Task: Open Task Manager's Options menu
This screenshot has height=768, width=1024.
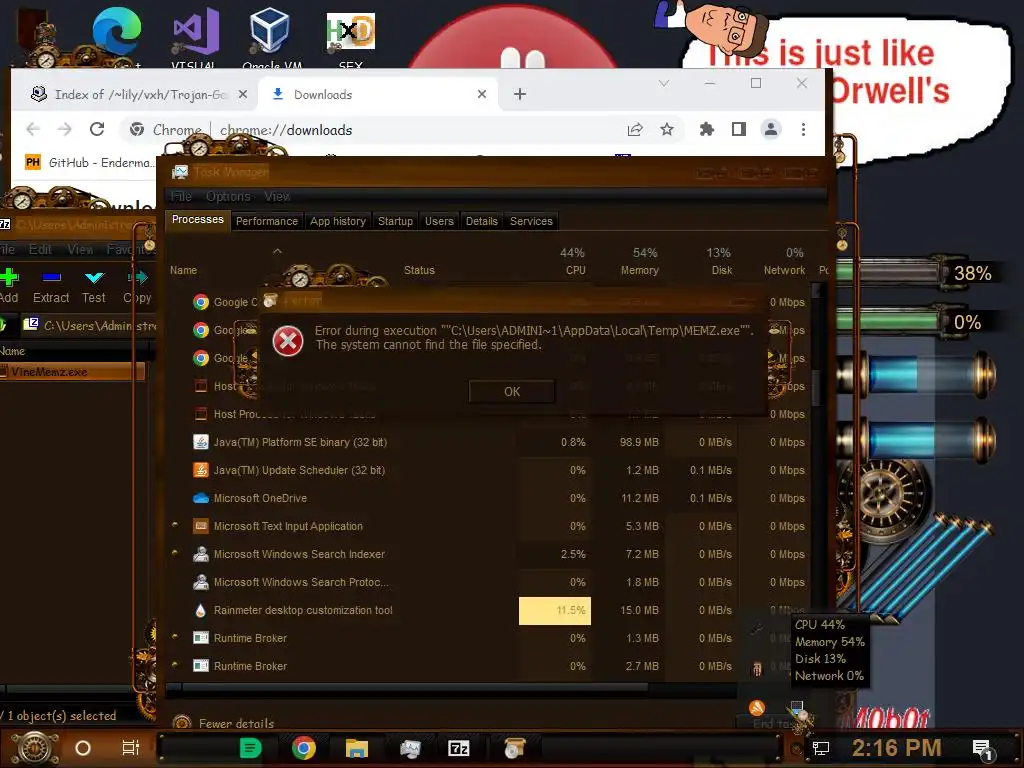Action: pos(228,197)
